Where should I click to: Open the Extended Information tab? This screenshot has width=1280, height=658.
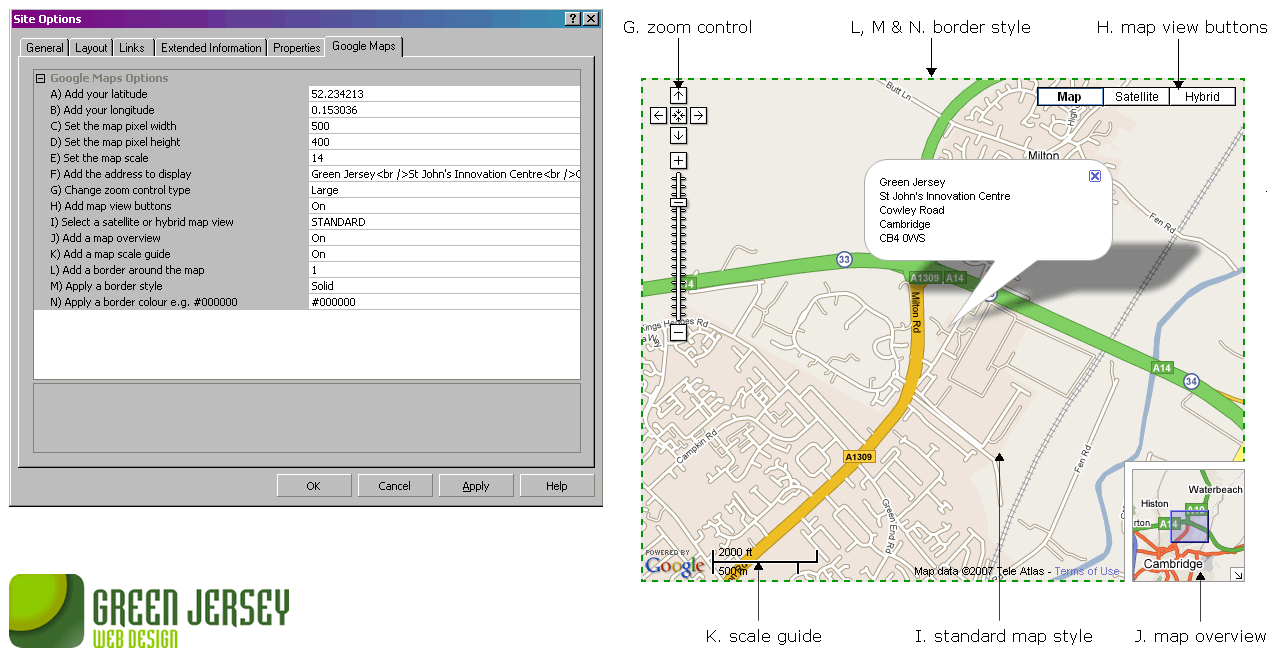[211, 48]
